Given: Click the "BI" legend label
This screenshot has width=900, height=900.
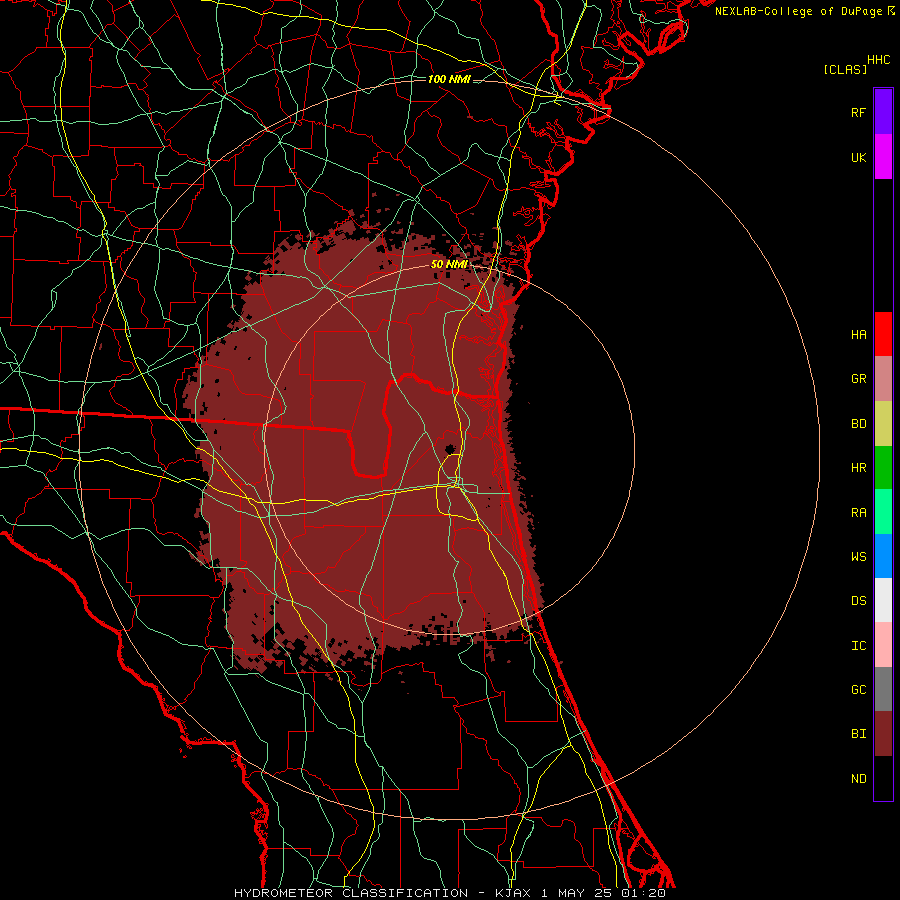Looking at the screenshot, I should coord(858,734).
